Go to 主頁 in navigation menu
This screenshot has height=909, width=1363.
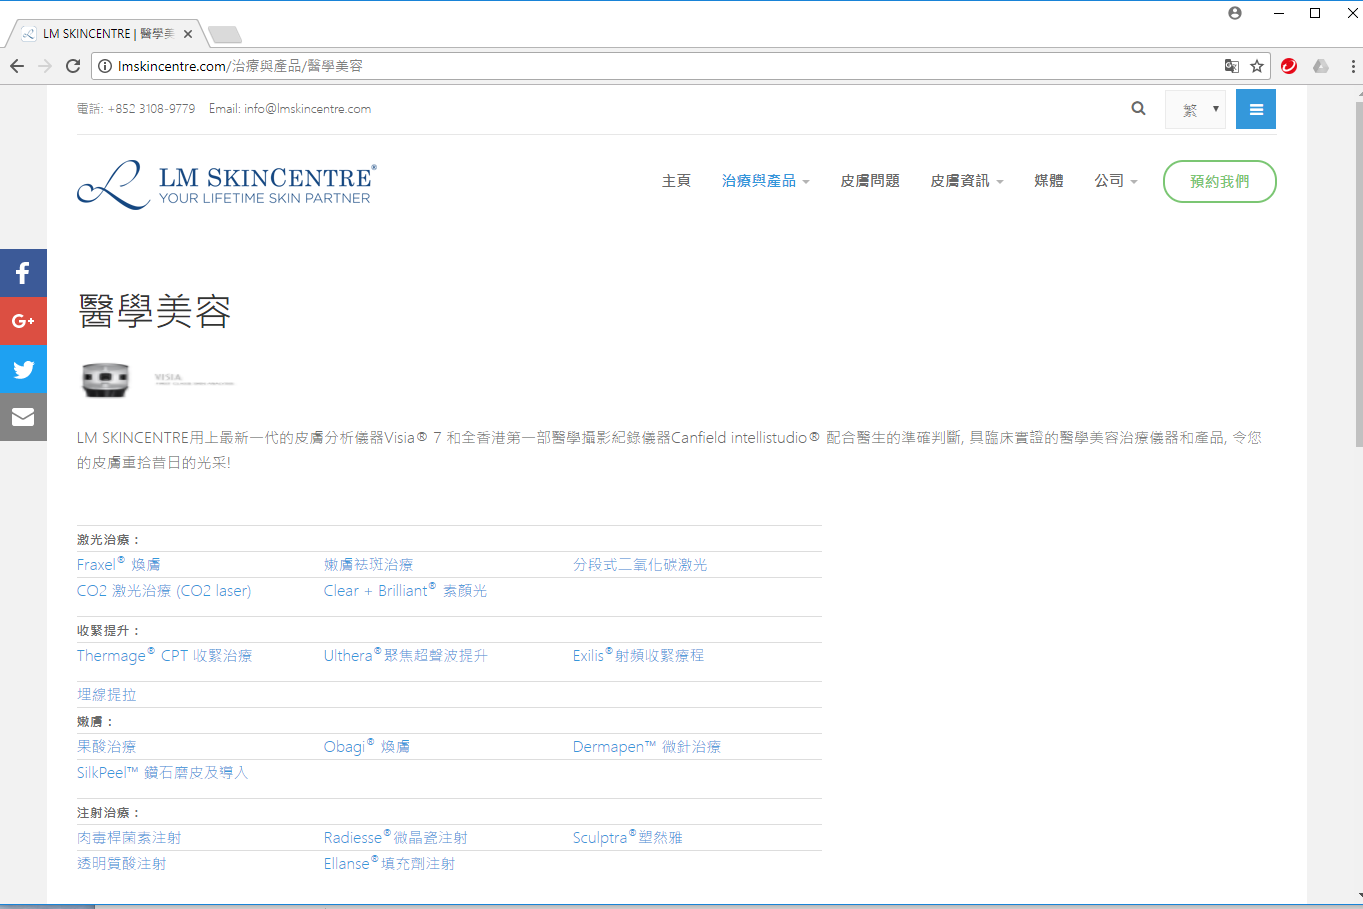tap(676, 181)
